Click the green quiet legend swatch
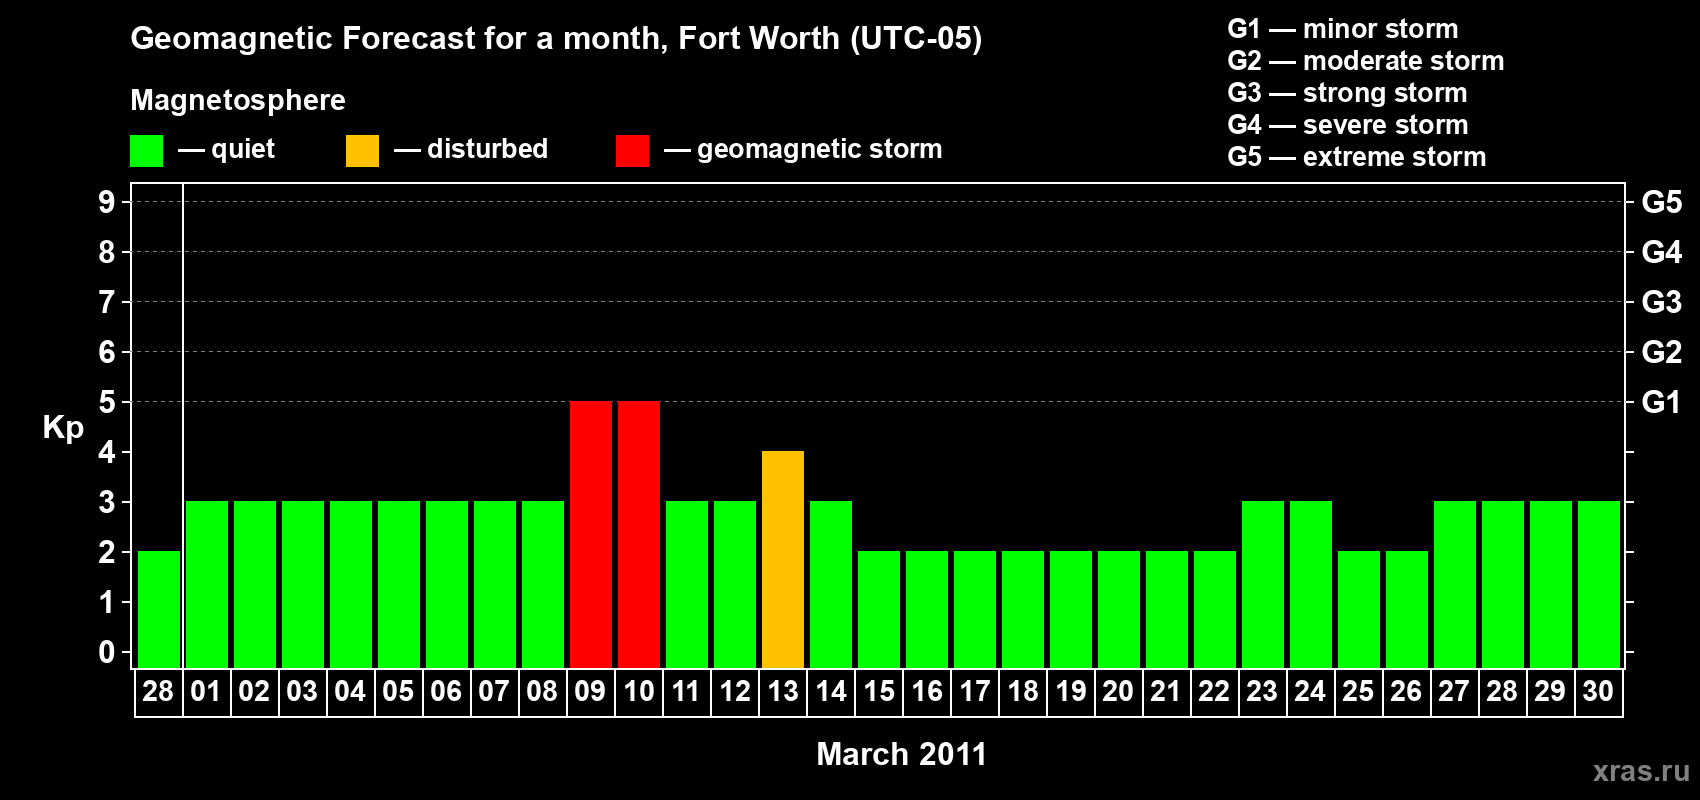Screen dimensions: 1700x800 (146, 151)
